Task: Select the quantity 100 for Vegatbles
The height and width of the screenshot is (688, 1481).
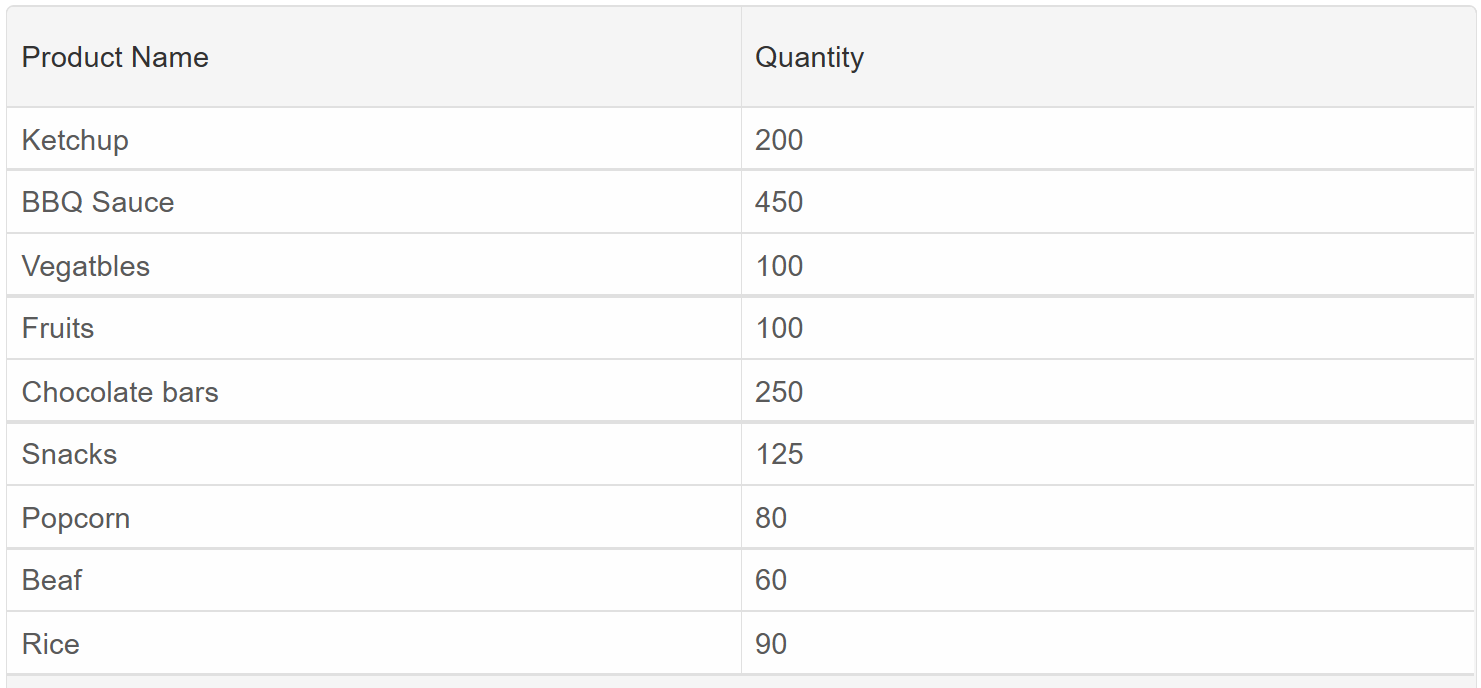Action: (x=1108, y=265)
